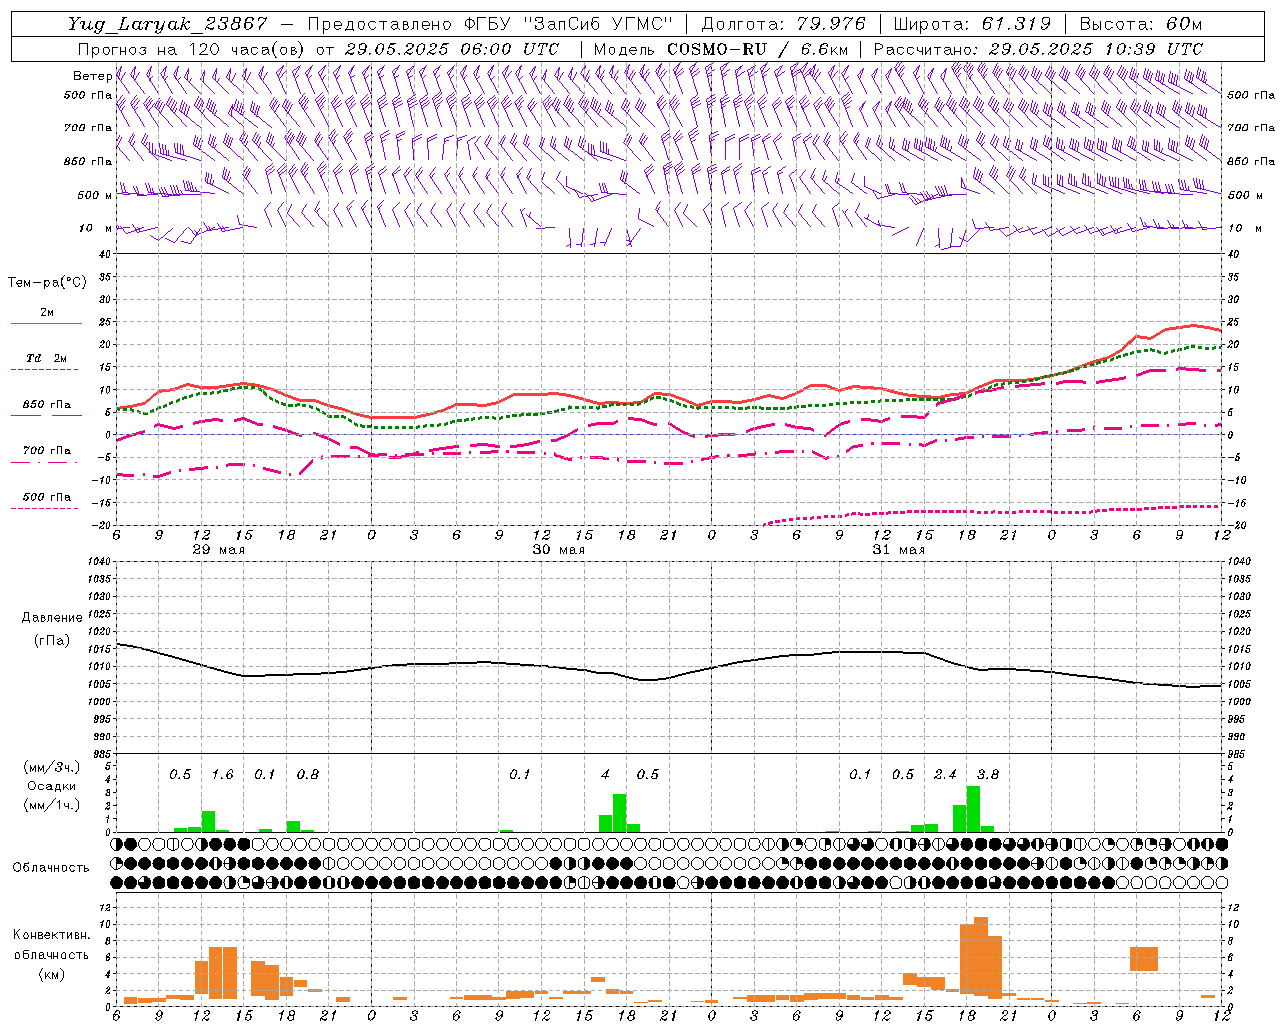
Task: Click the elevation text Высота: 60м
Action: pyautogui.click(x=1141, y=24)
